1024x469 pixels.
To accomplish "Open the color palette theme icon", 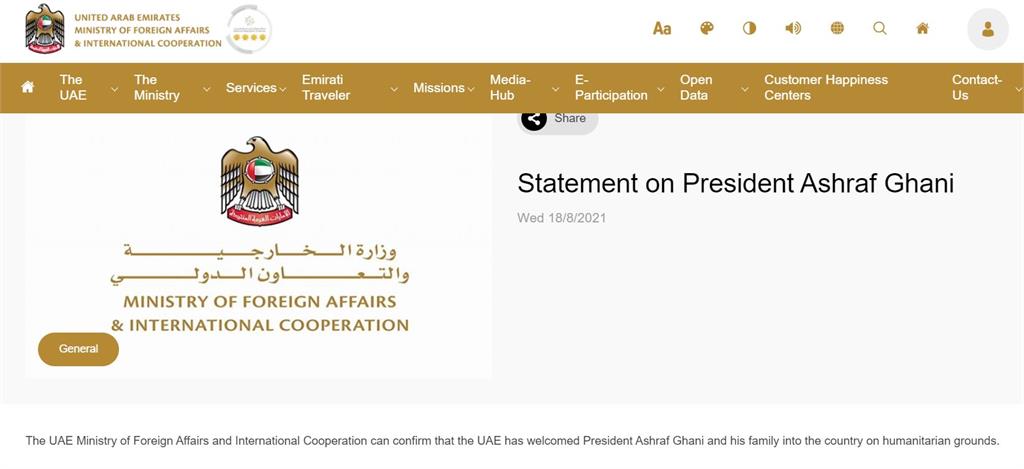I will coord(707,28).
